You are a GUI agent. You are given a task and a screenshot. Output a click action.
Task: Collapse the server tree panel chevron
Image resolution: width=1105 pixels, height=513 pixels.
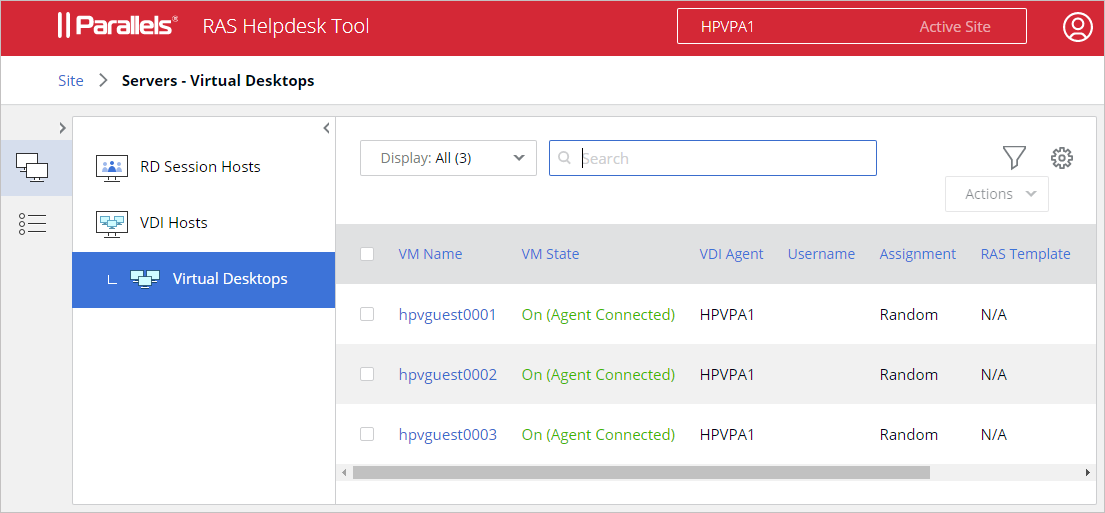coord(326,128)
